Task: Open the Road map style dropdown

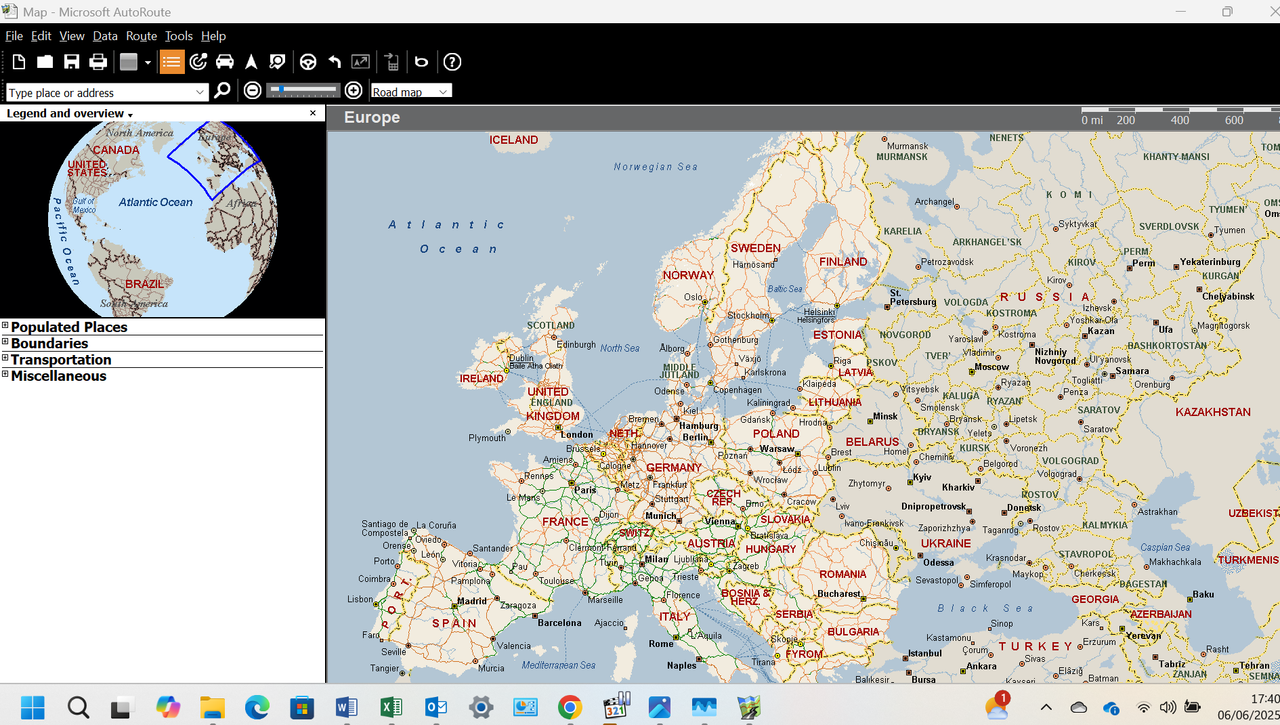Action: click(x=411, y=91)
